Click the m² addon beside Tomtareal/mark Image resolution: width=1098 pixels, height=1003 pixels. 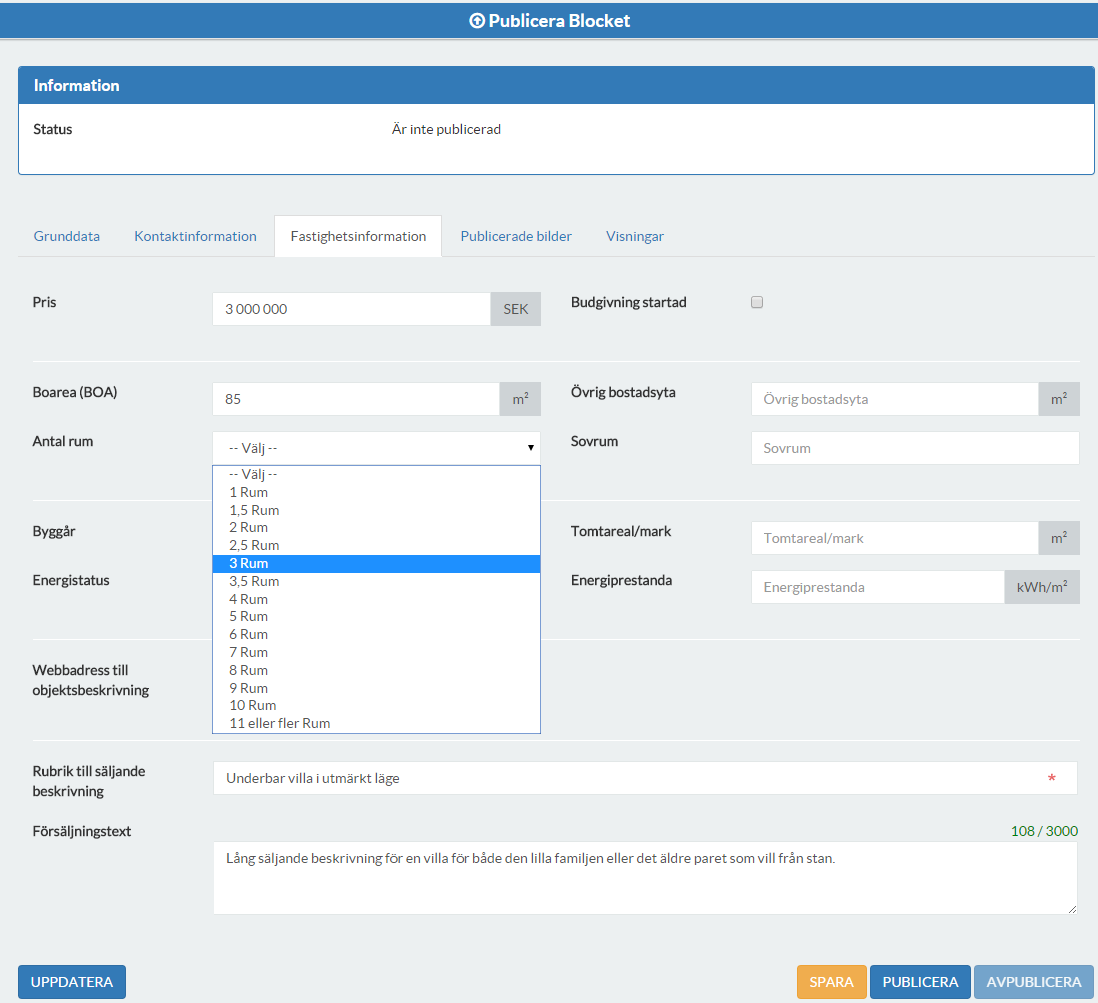[x=1059, y=538]
